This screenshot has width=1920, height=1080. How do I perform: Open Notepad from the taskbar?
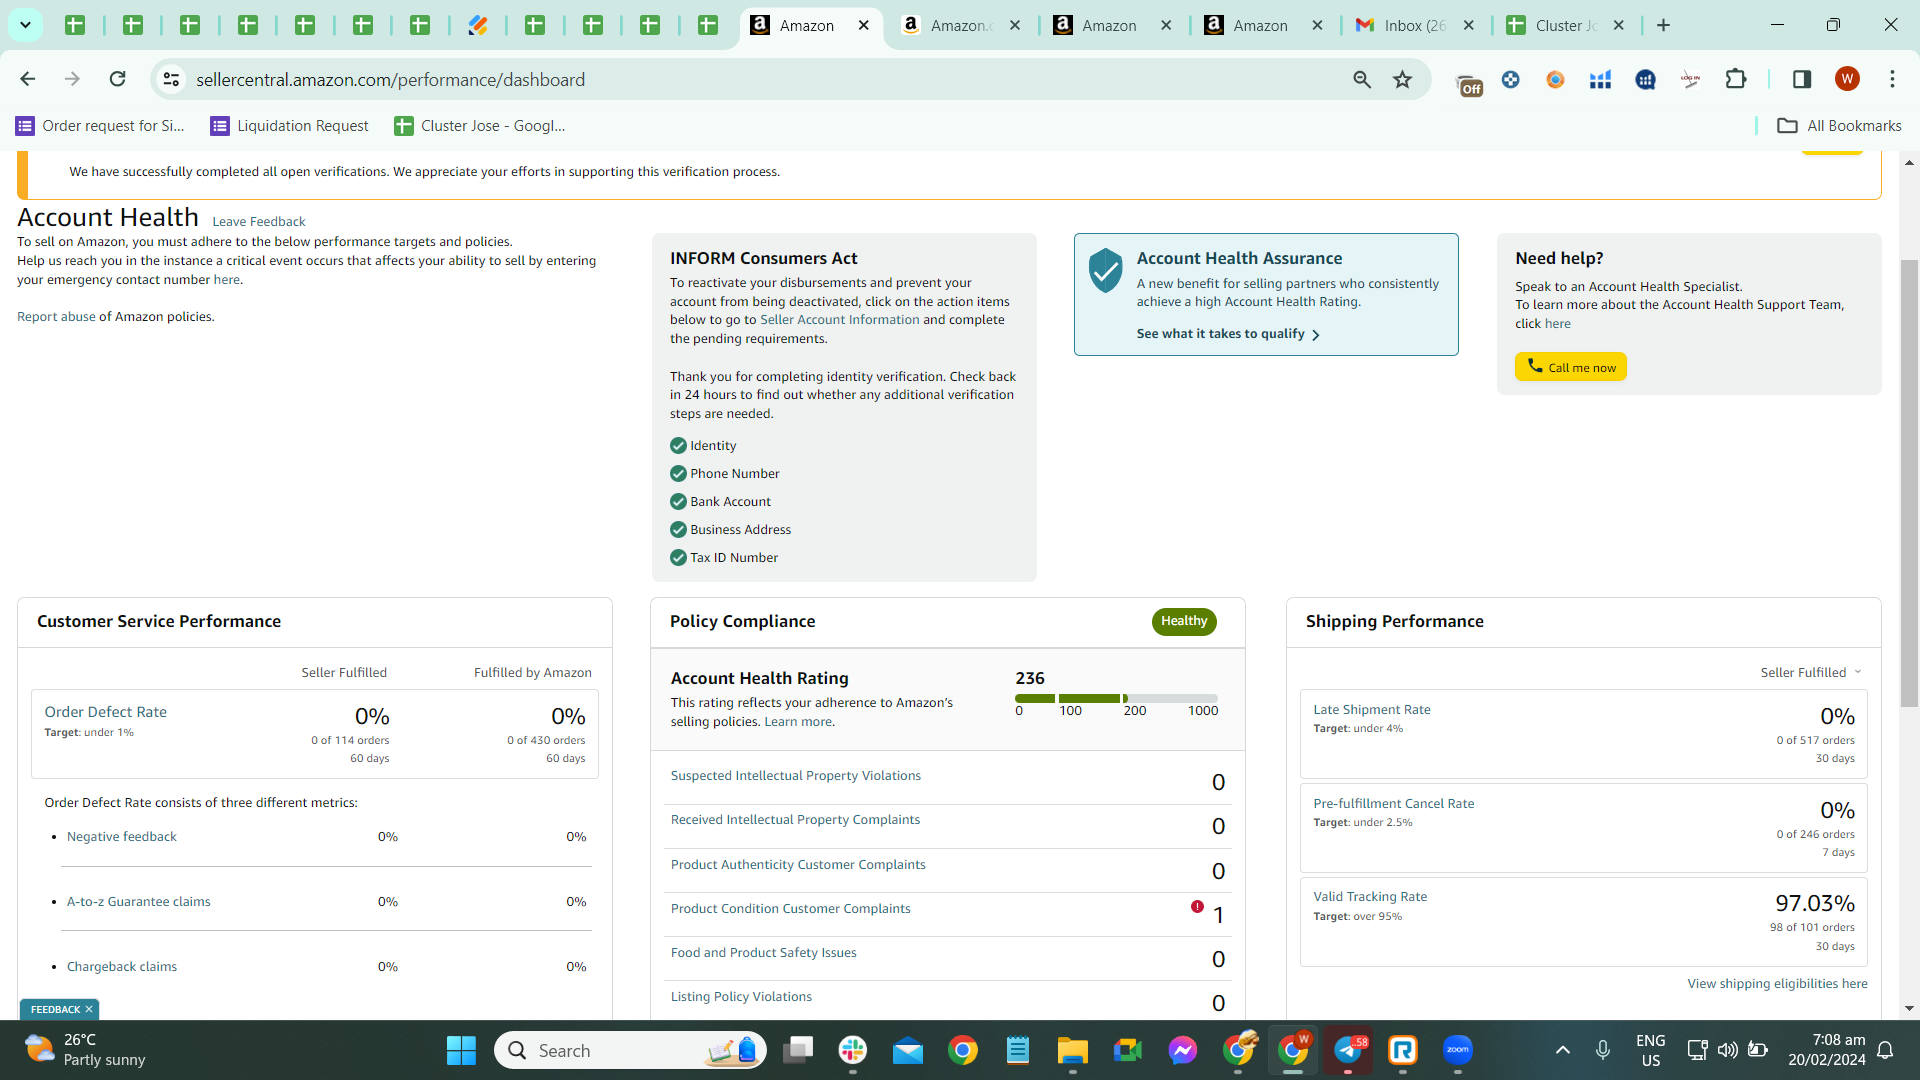coord(1018,1050)
